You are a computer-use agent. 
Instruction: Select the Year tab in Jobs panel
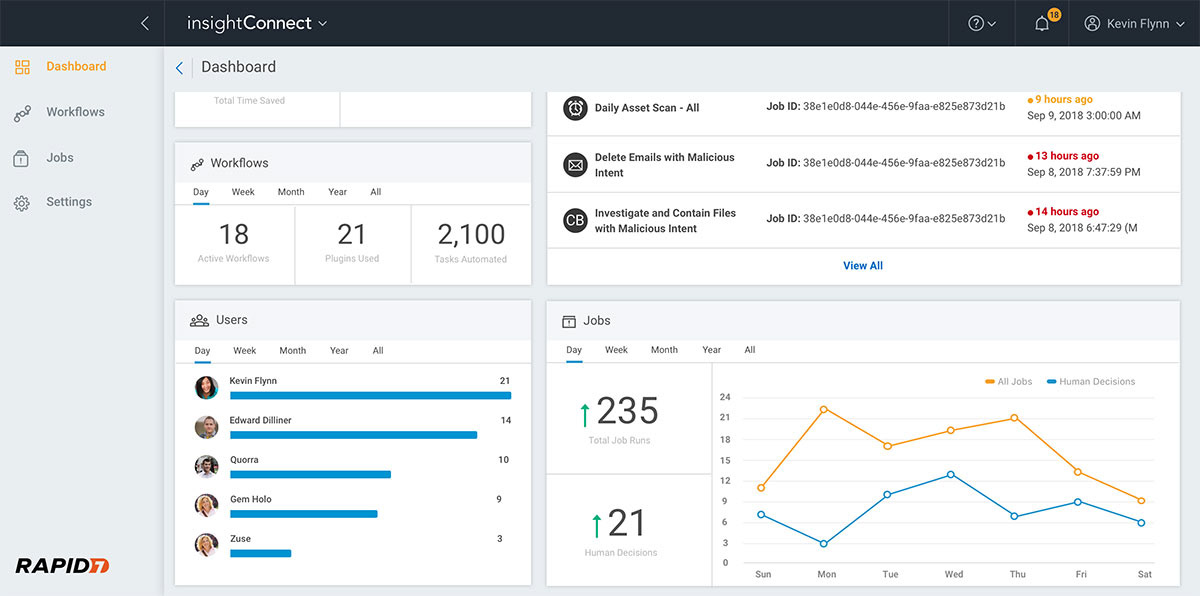[x=711, y=350]
